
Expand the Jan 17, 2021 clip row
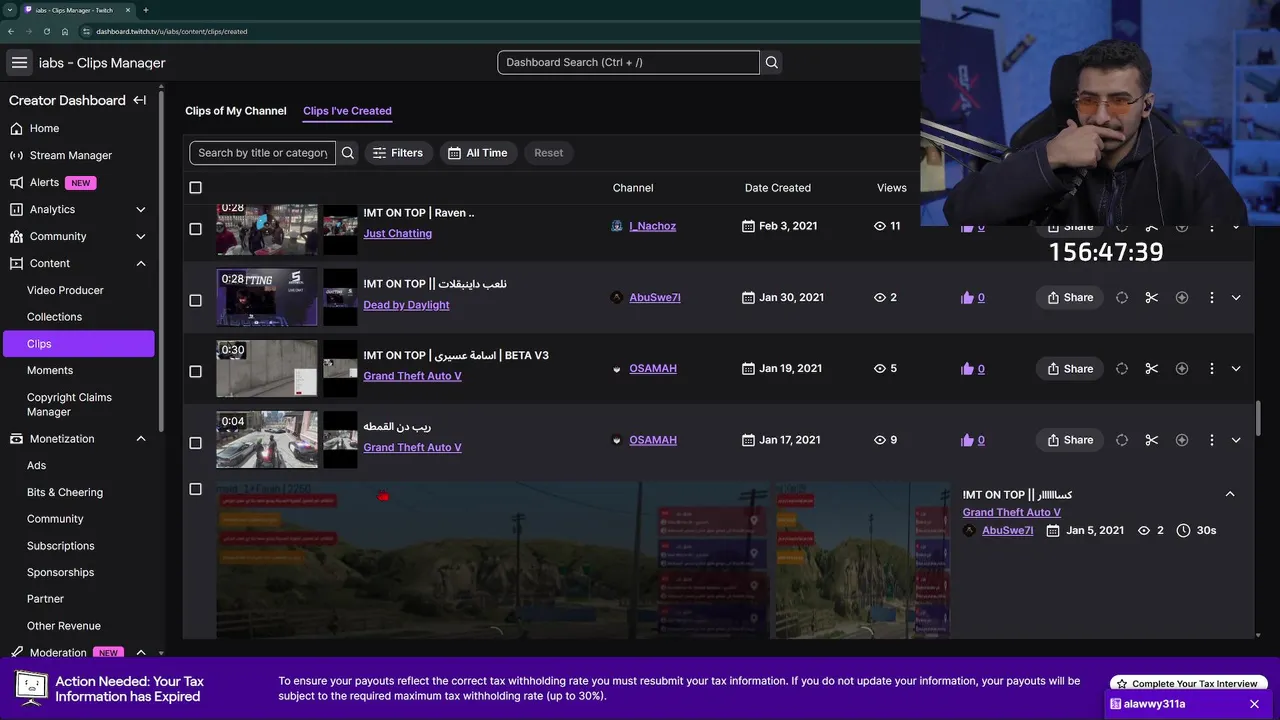(1236, 440)
